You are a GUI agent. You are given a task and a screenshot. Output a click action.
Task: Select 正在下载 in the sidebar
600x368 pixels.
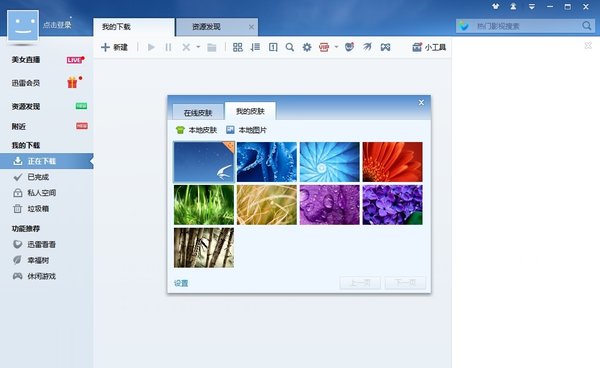point(46,161)
